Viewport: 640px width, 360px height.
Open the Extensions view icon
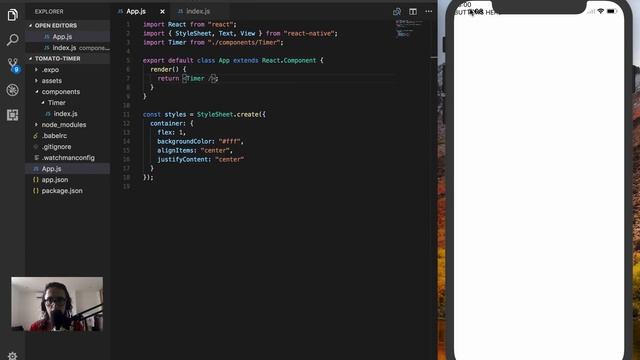13,115
